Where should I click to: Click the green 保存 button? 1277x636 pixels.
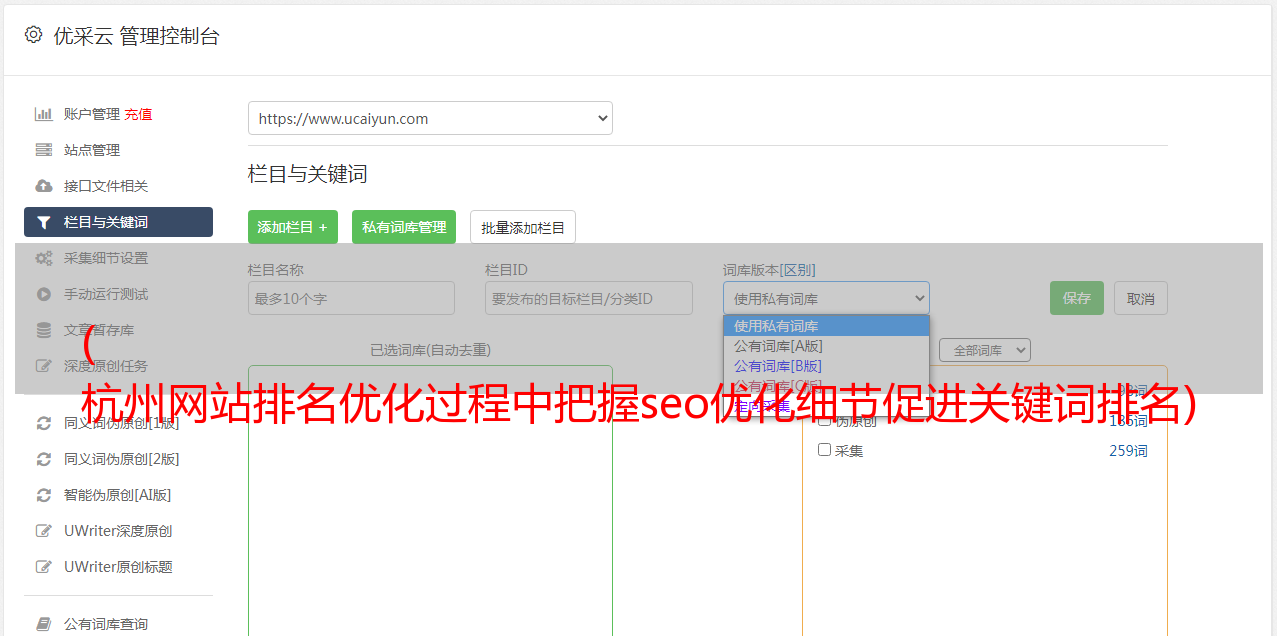(x=1077, y=298)
